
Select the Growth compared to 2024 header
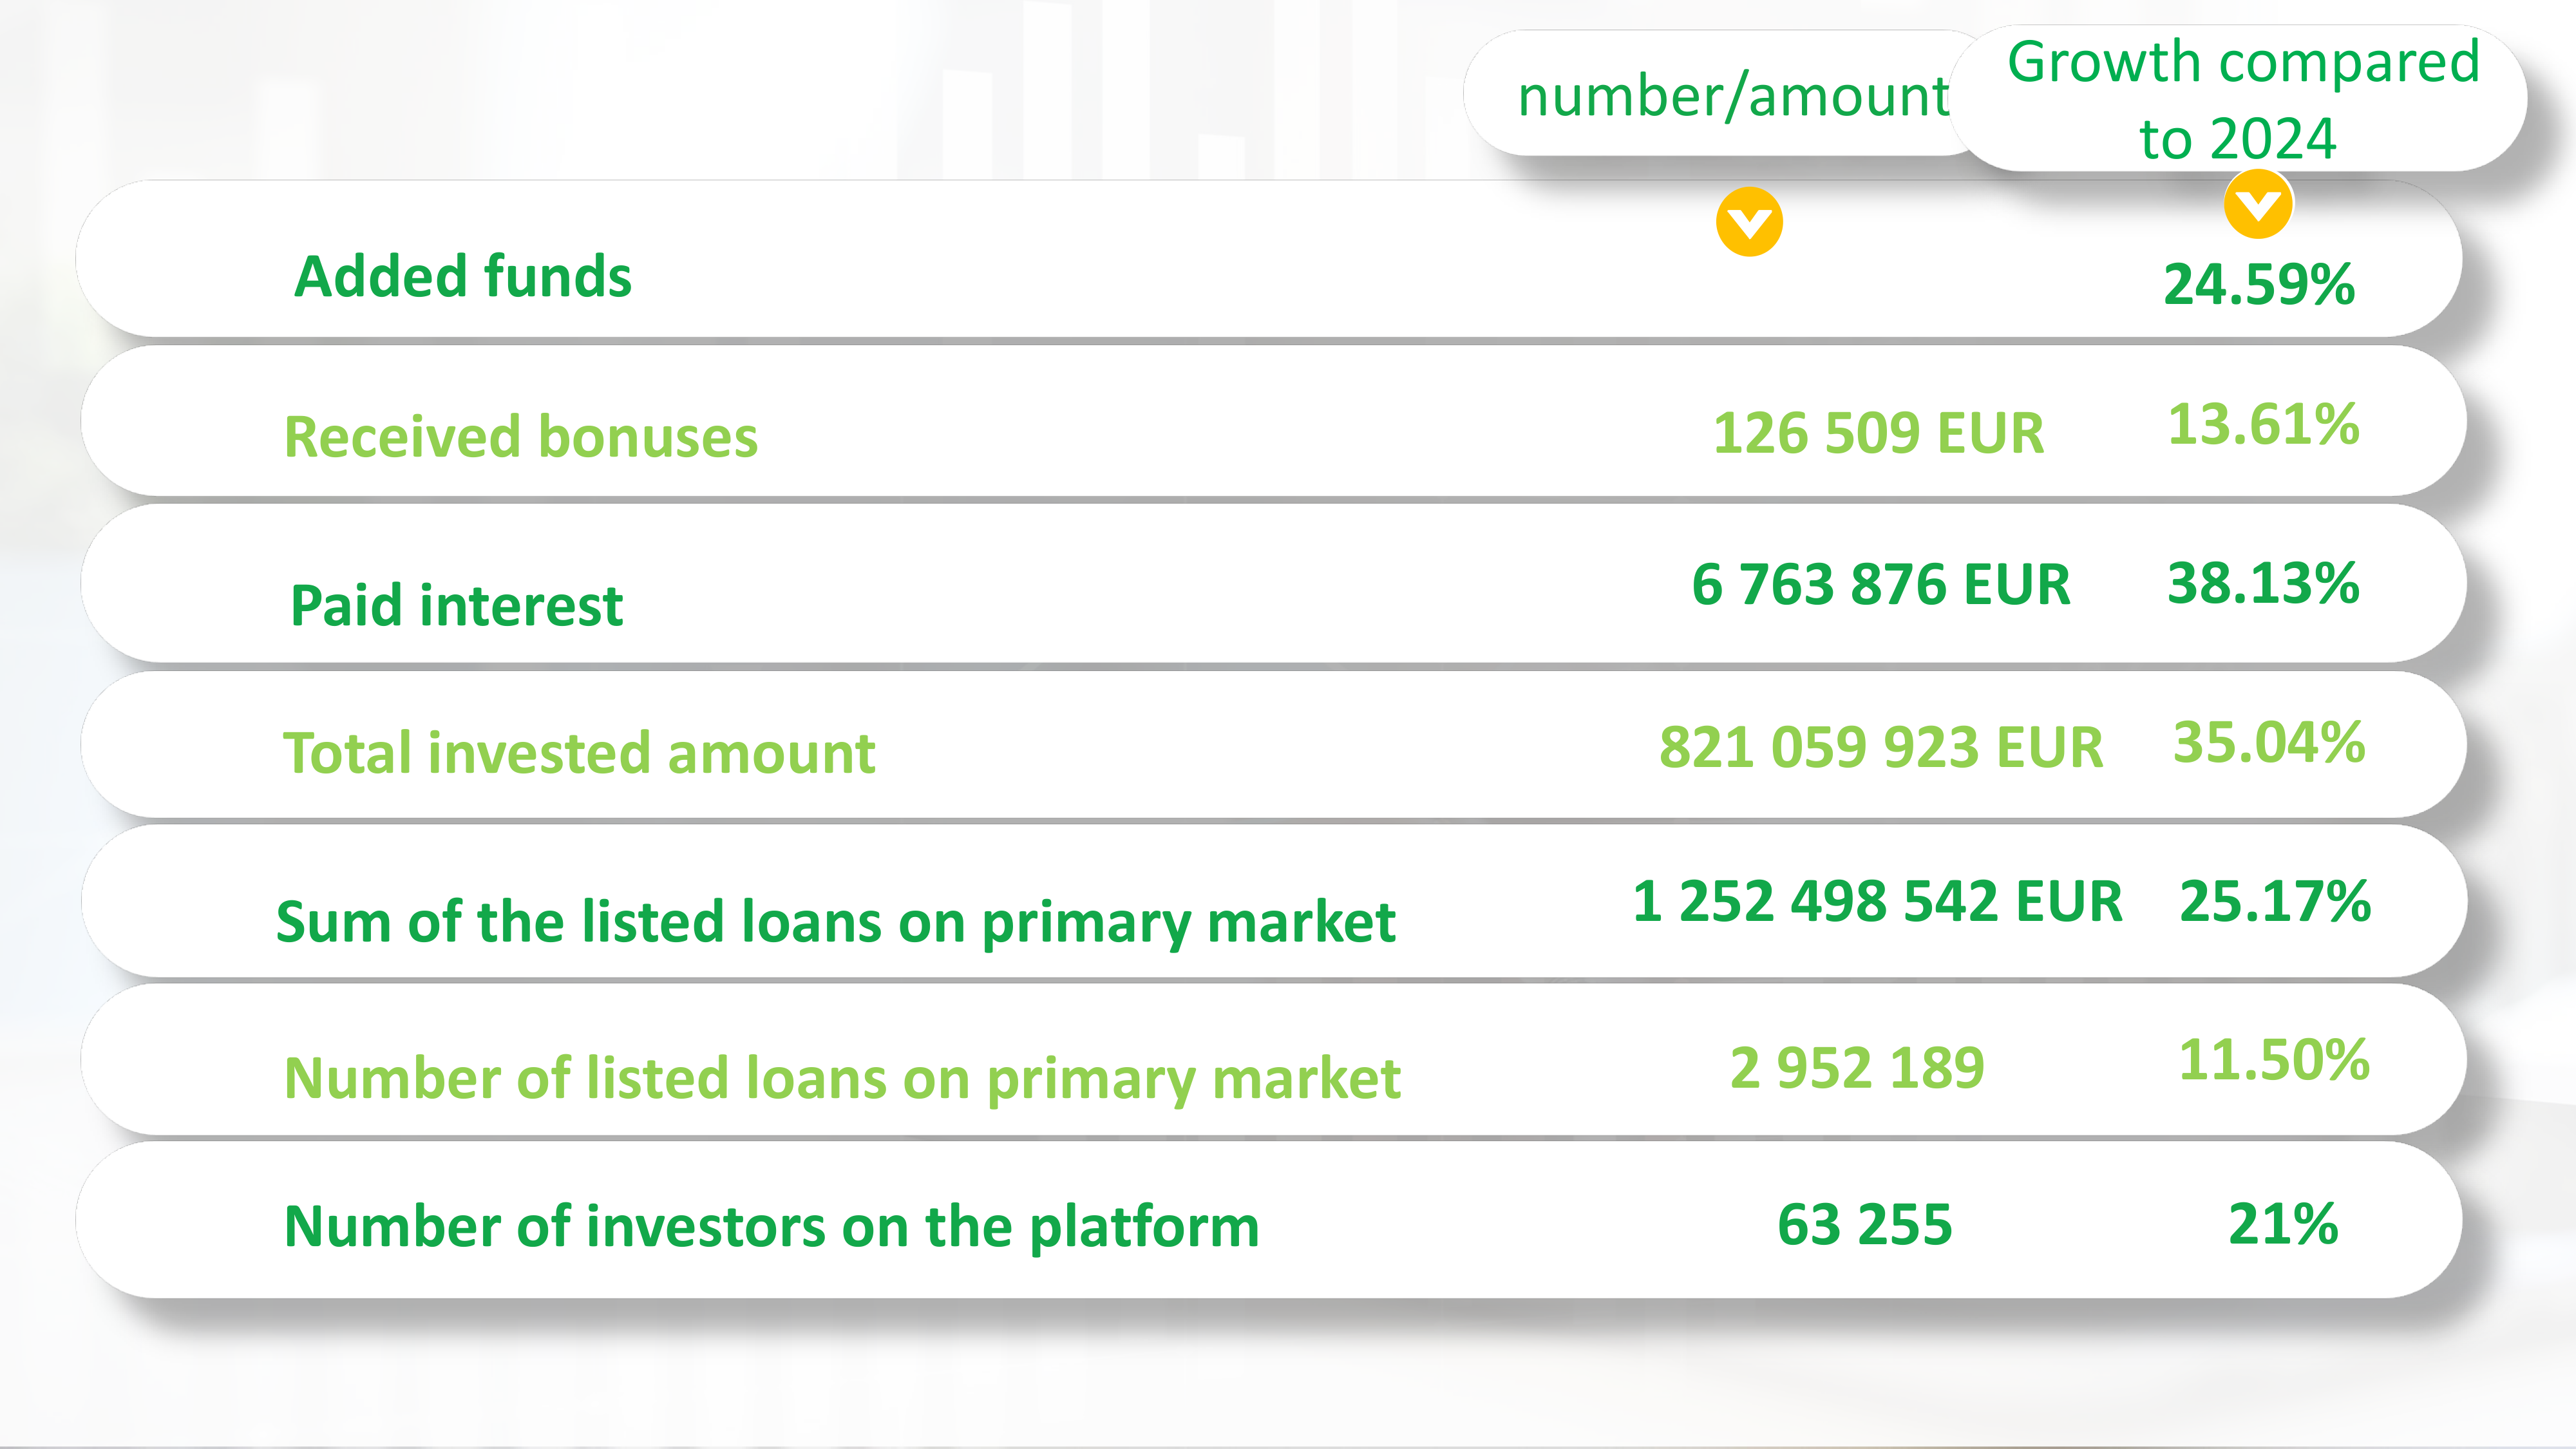tap(2242, 98)
